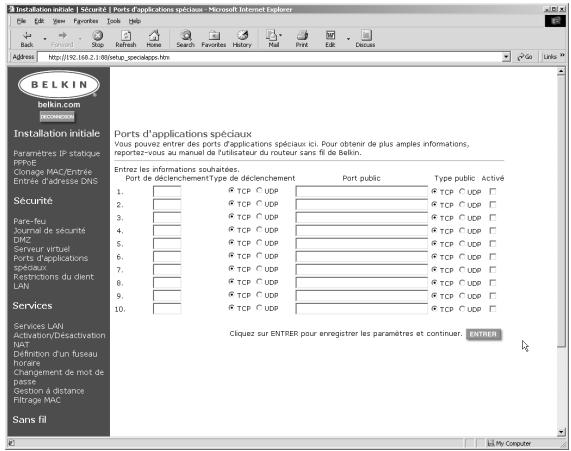The image size is (571, 451).
Task: Select UDP public type for row 10
Action: click(462, 309)
